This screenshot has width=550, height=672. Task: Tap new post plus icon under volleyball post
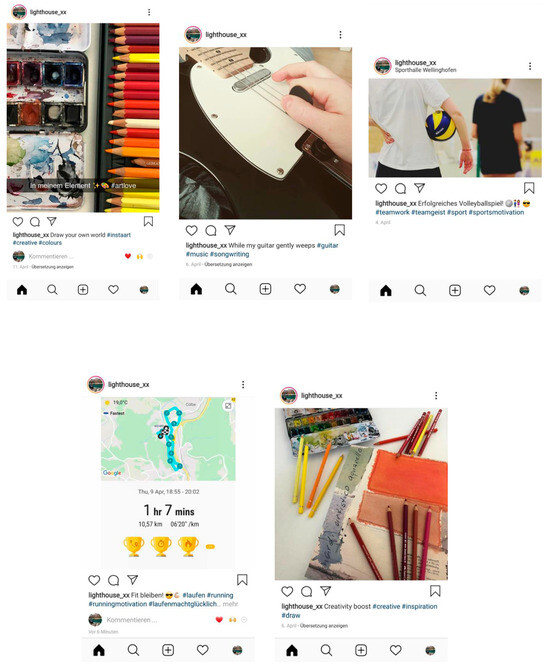[455, 291]
